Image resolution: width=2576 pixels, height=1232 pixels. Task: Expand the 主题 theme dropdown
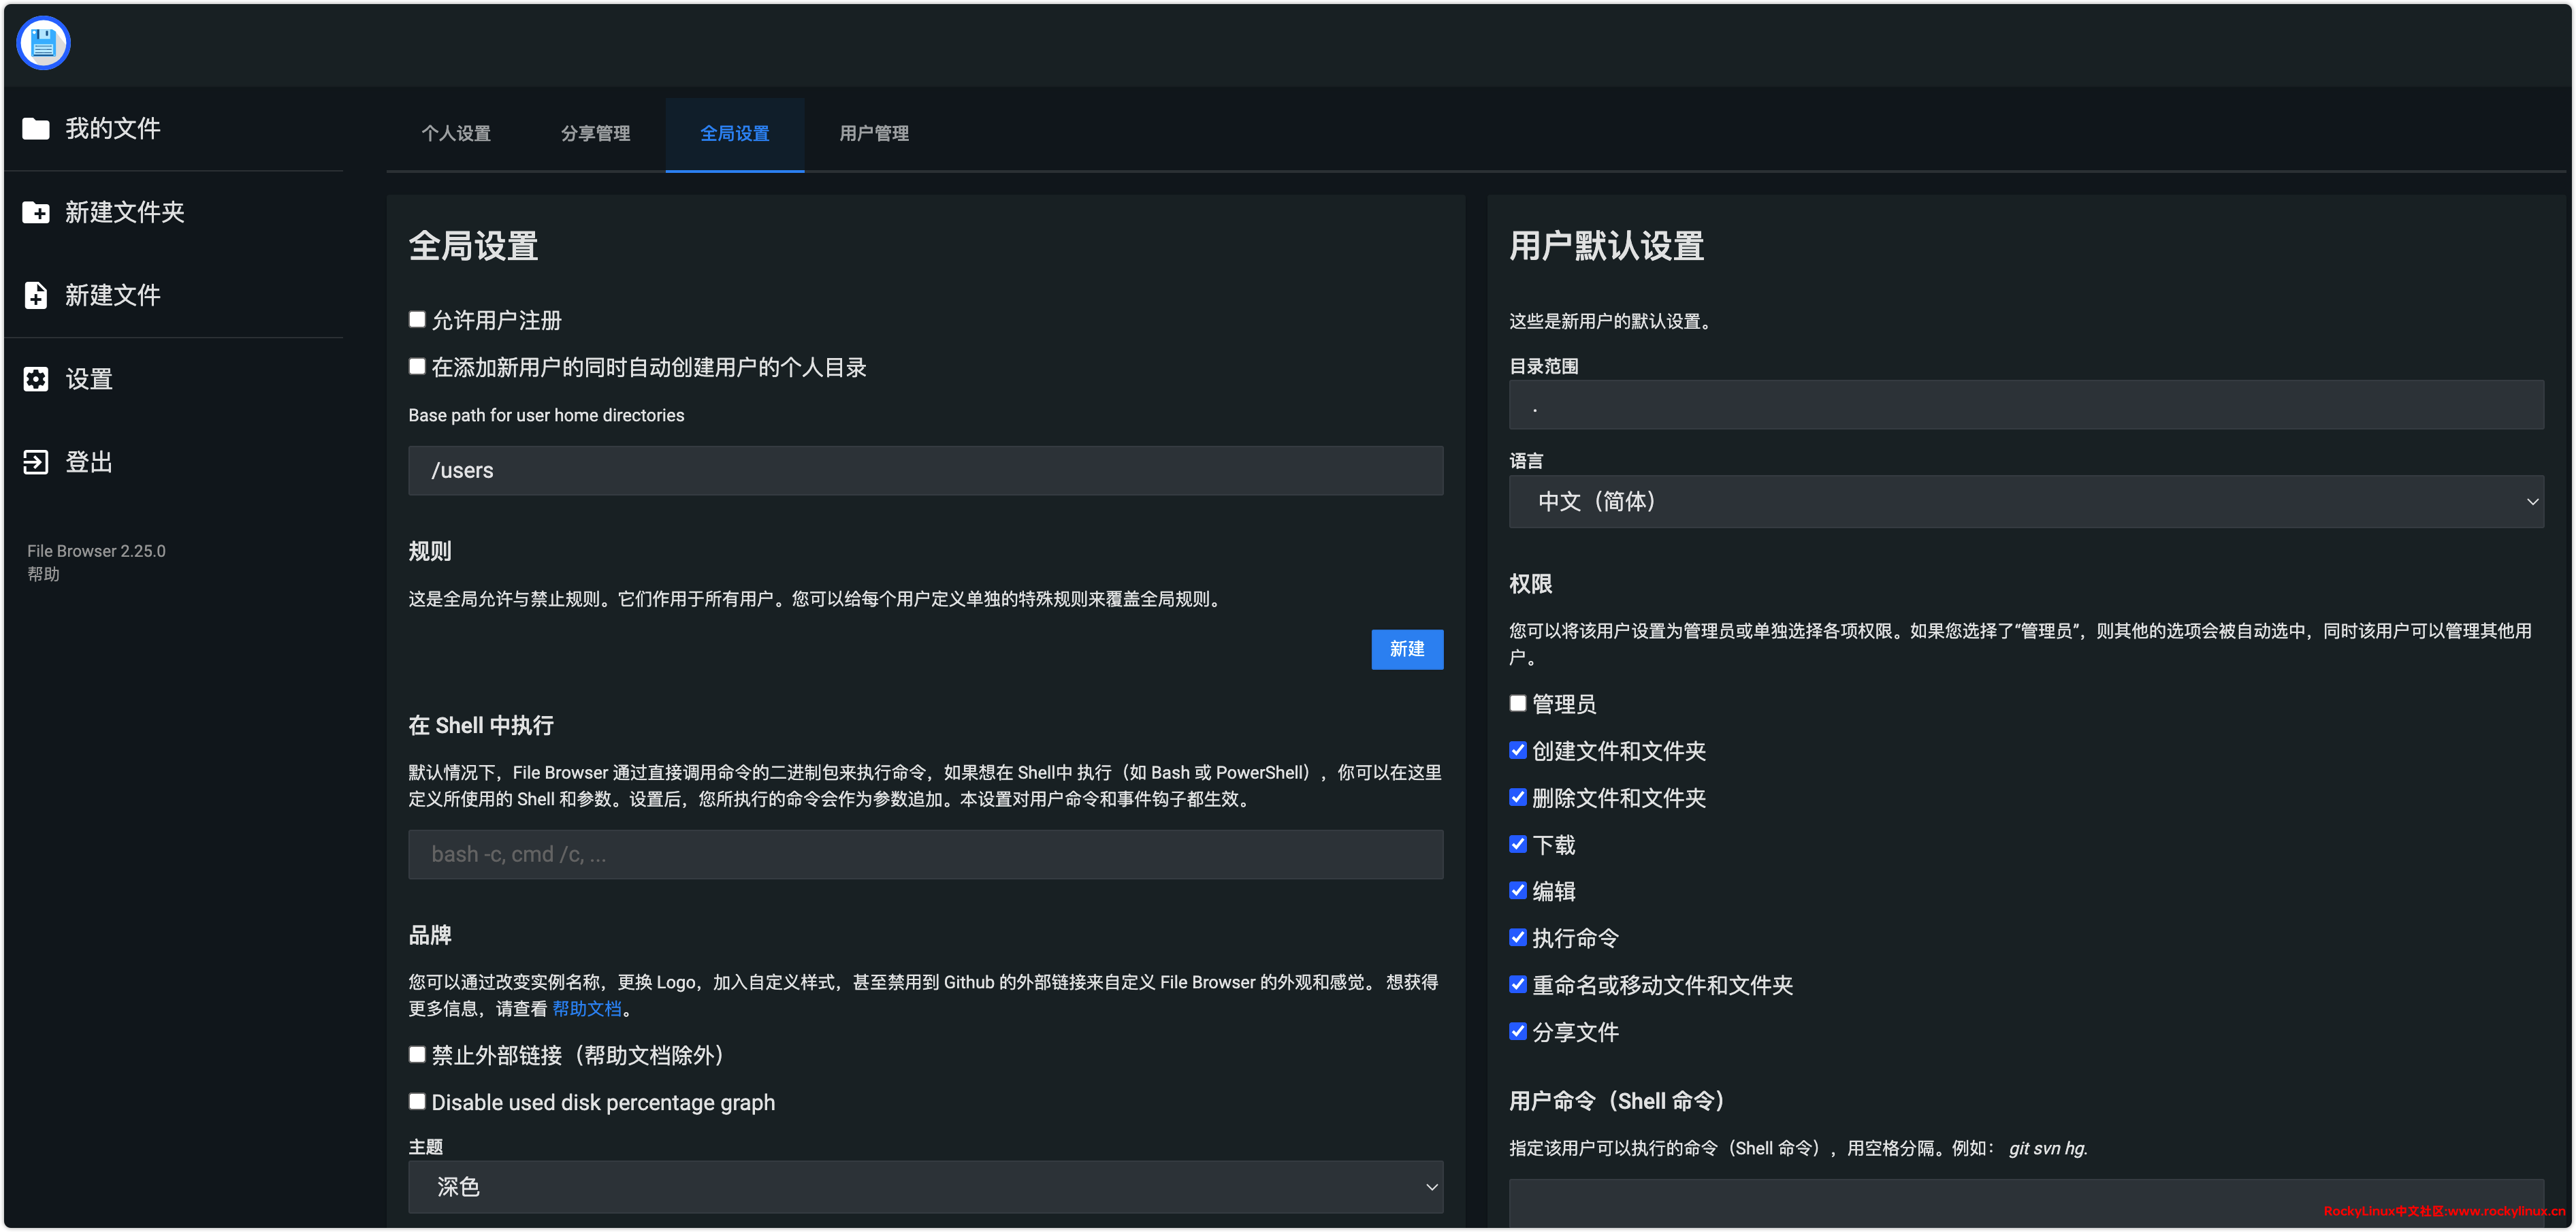pos(925,1187)
